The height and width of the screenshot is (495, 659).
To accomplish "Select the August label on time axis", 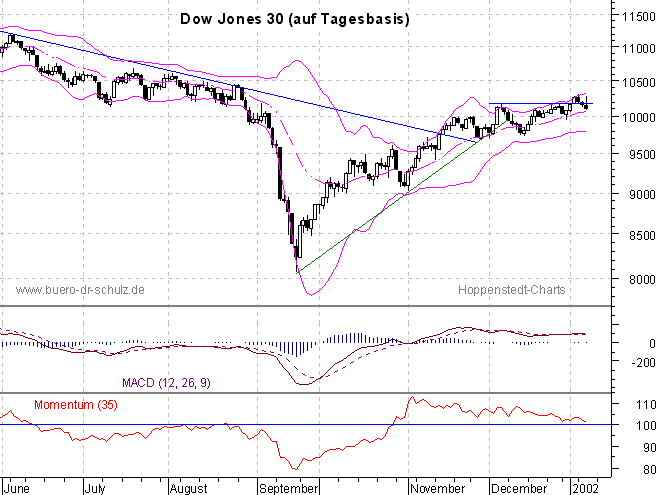I will coord(189,489).
